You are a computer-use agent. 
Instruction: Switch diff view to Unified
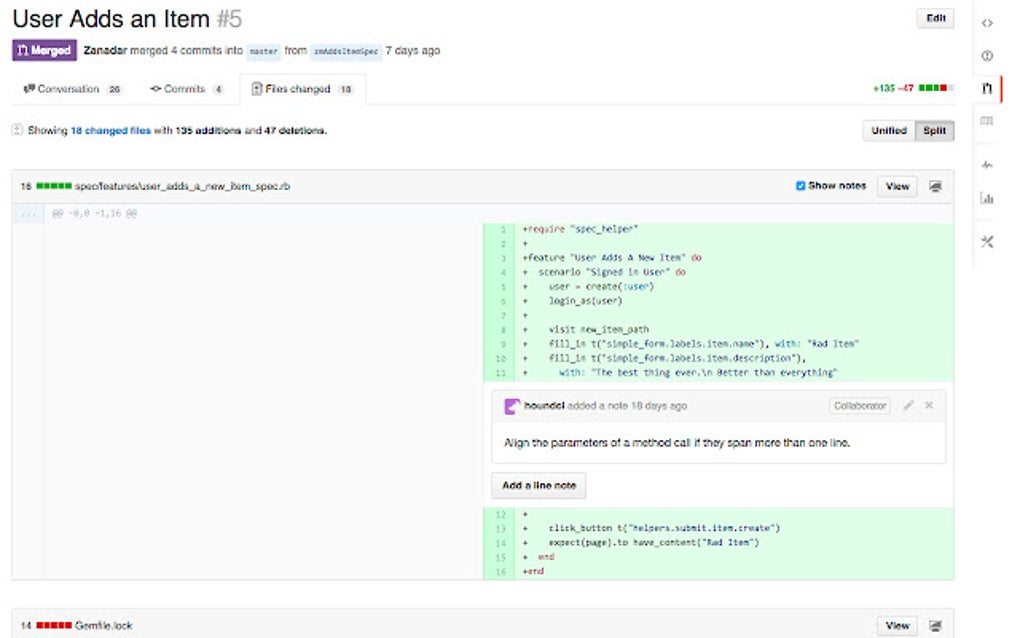[x=888, y=131]
